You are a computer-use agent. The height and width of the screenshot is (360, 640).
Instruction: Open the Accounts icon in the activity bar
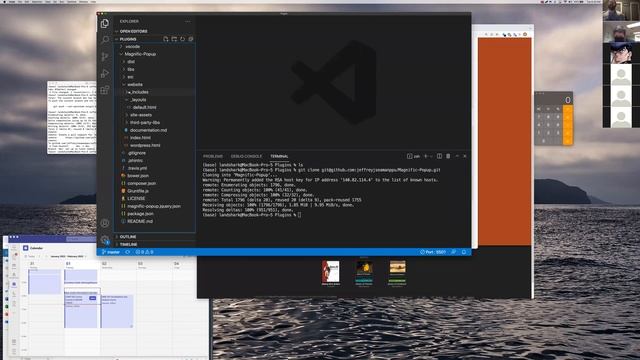tap(105, 223)
